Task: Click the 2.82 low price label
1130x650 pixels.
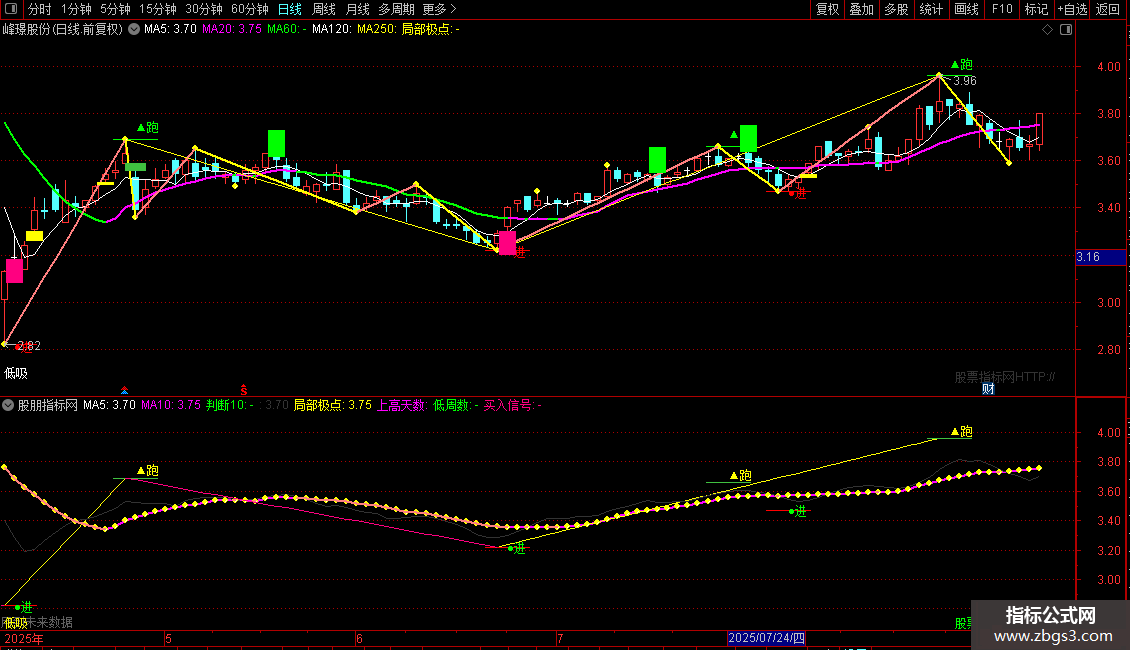Action: (x=29, y=346)
